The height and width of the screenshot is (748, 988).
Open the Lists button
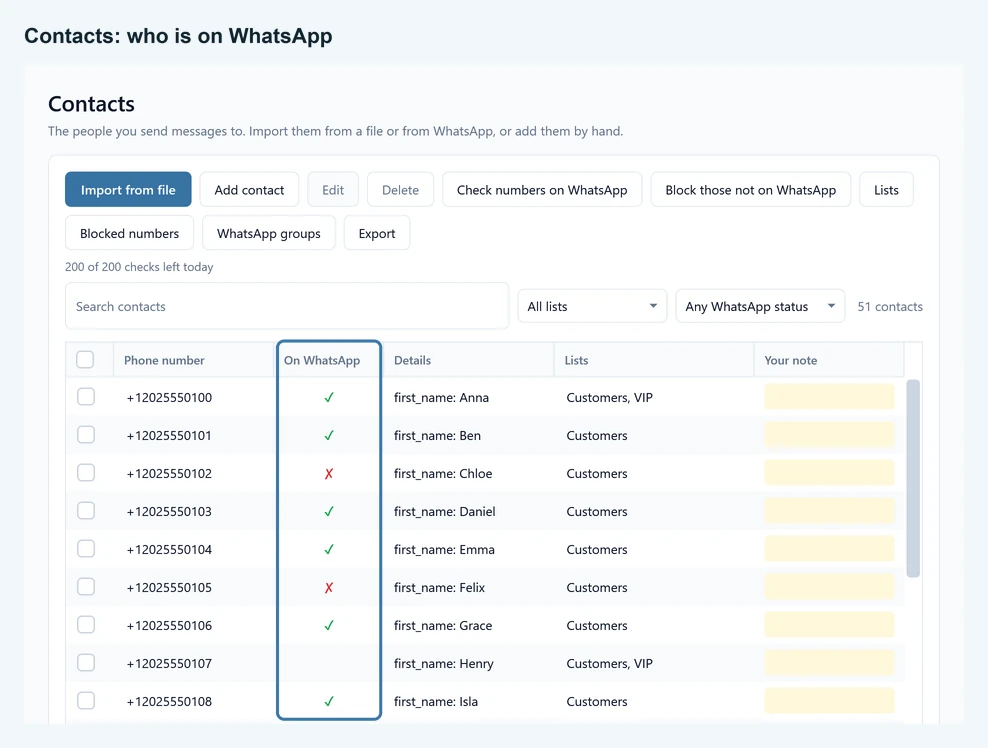click(x=886, y=190)
